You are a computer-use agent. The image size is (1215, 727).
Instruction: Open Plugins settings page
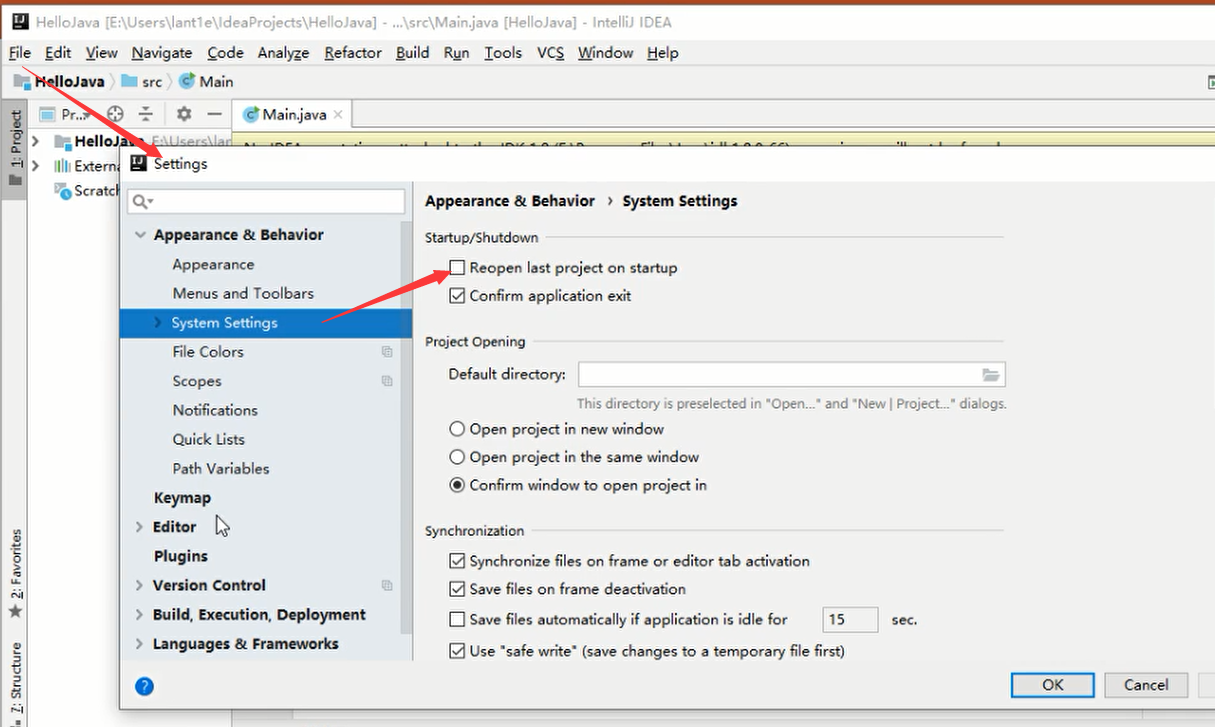tap(181, 556)
